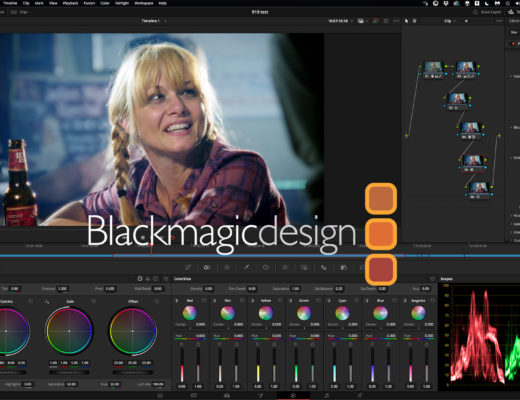The width and height of the screenshot is (520, 400).
Task: Open the Mark menu
Action: [x=39, y=3]
